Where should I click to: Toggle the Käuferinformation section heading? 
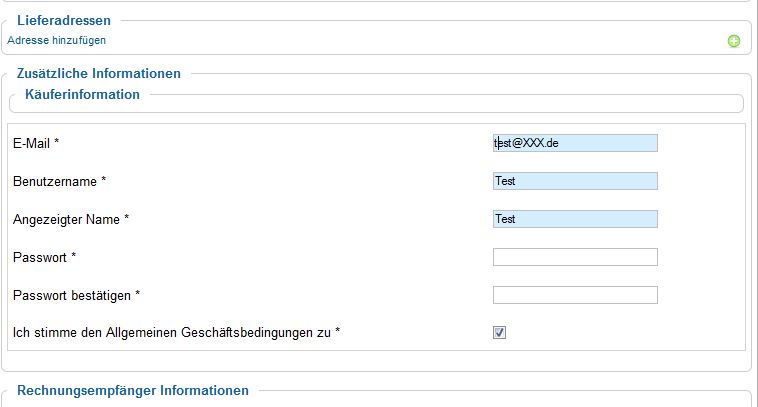point(82,94)
